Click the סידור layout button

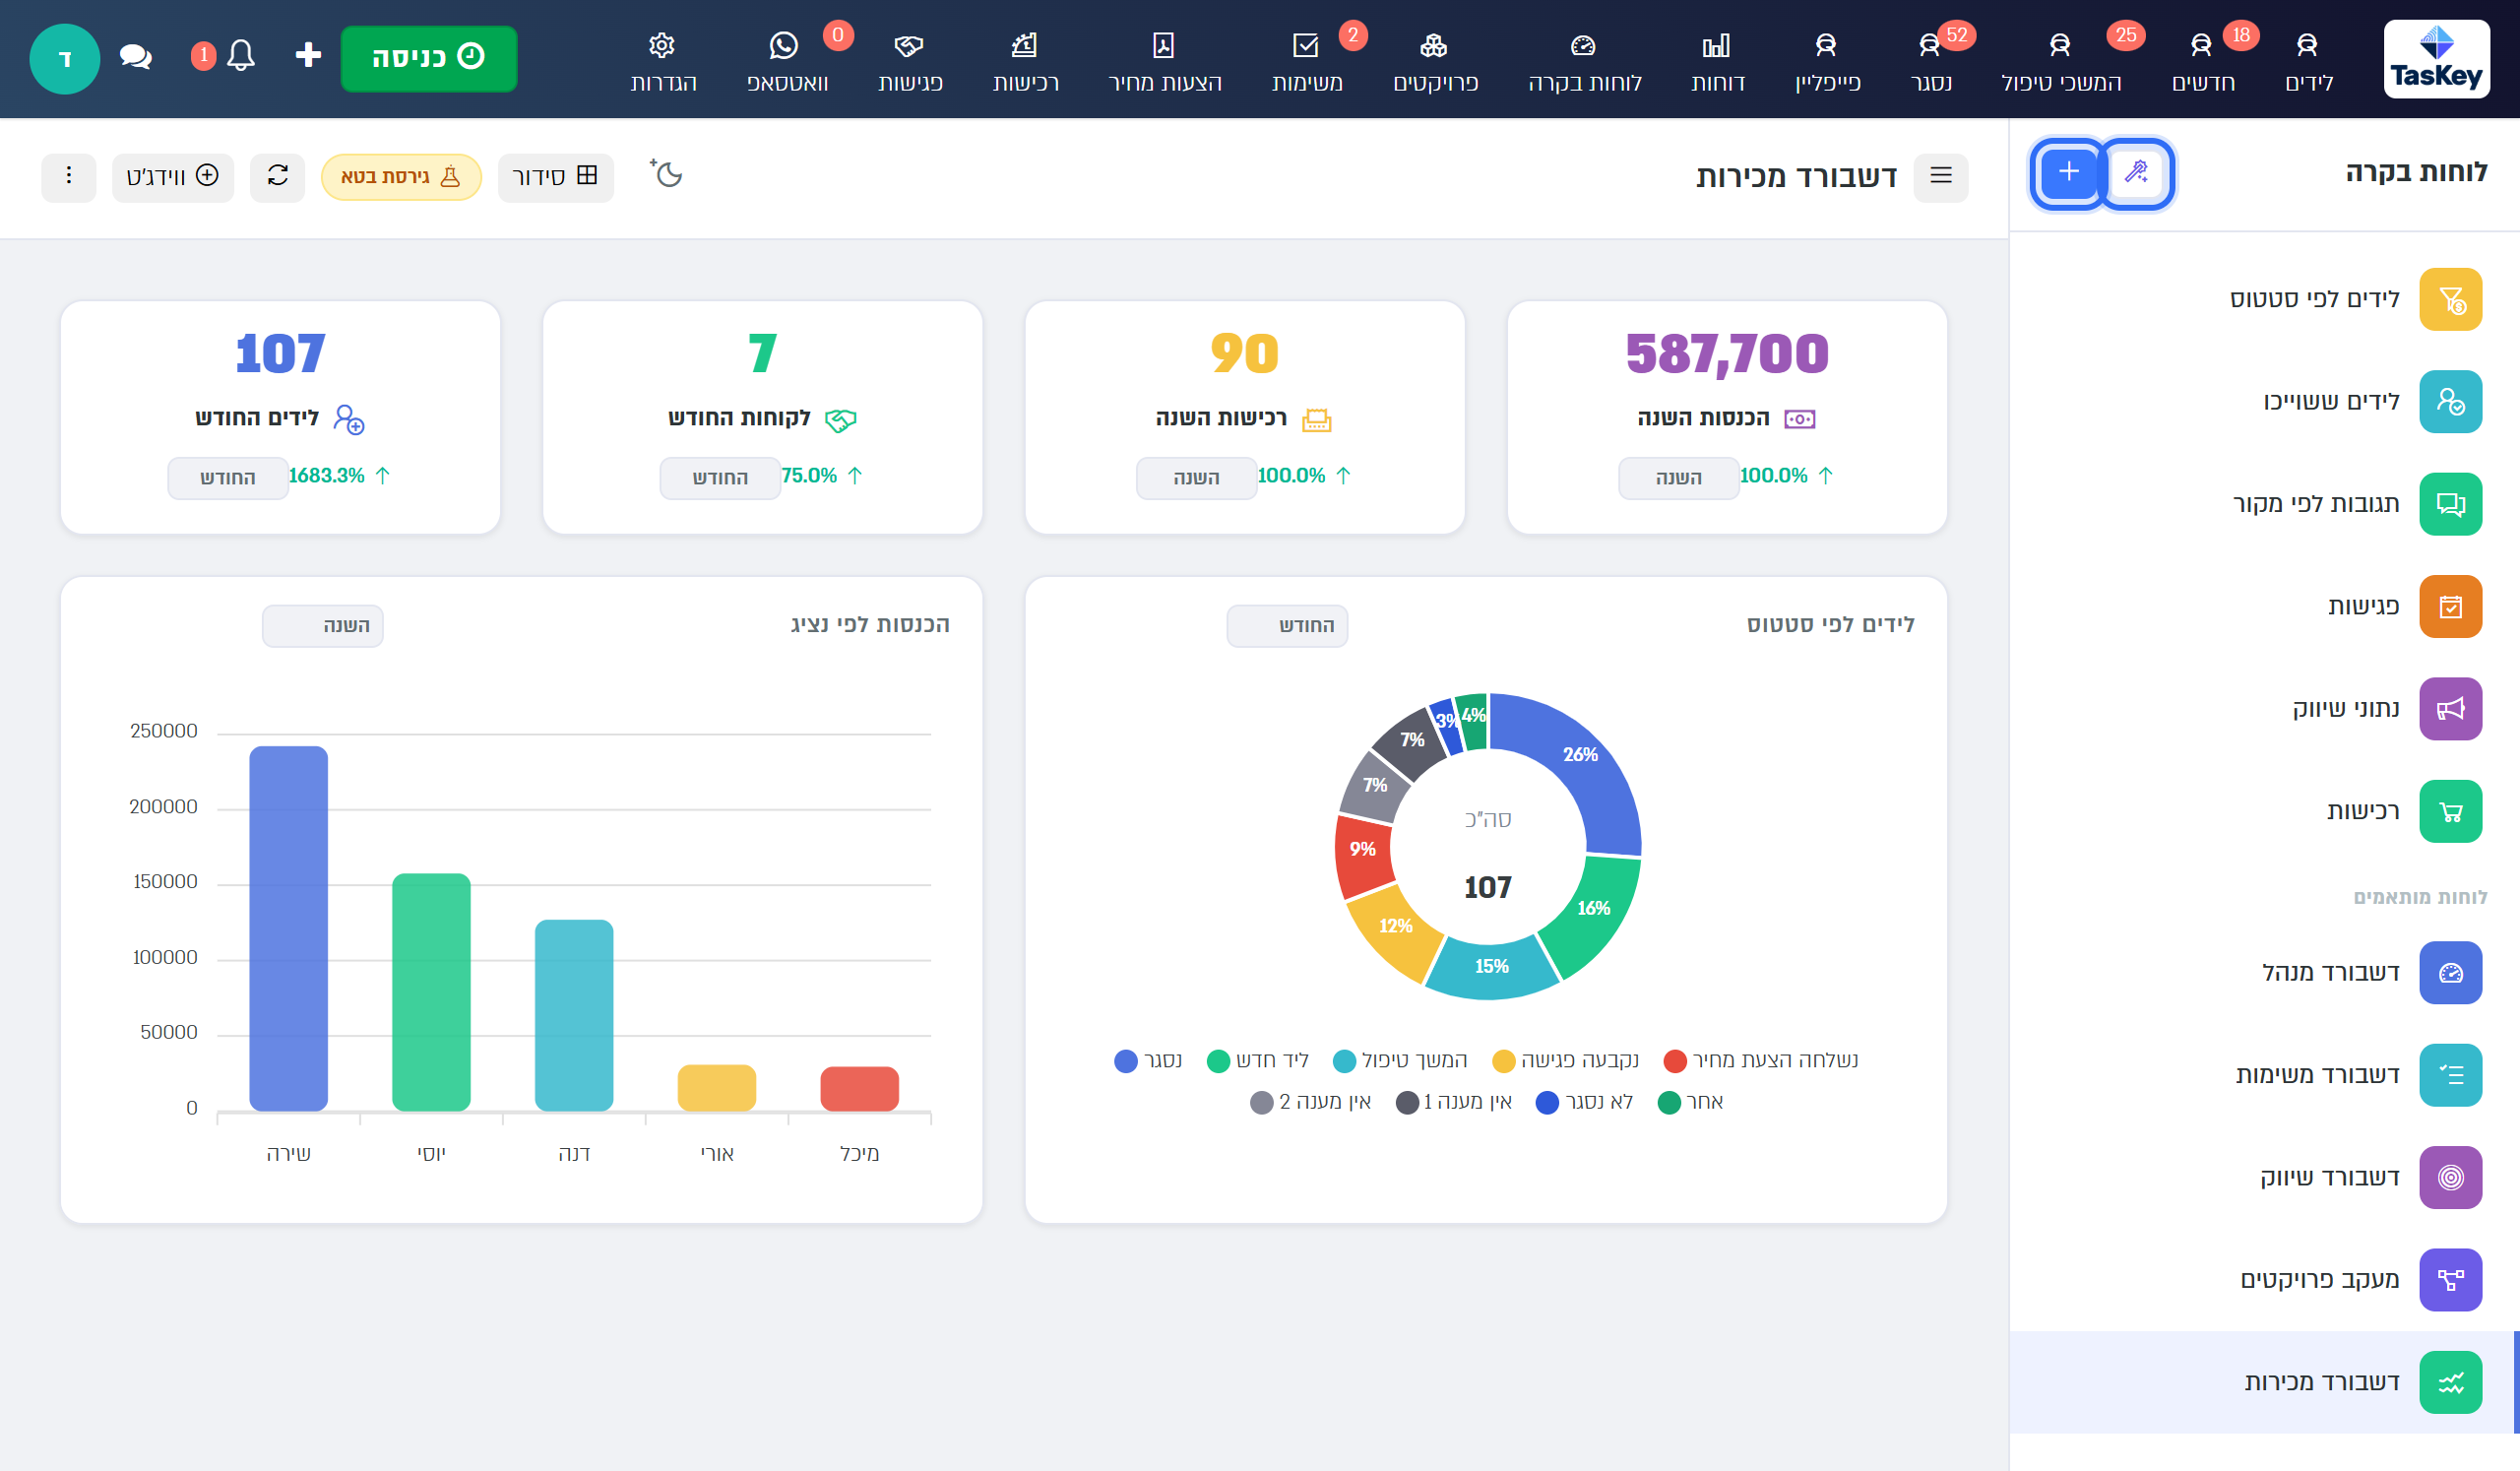pos(555,177)
